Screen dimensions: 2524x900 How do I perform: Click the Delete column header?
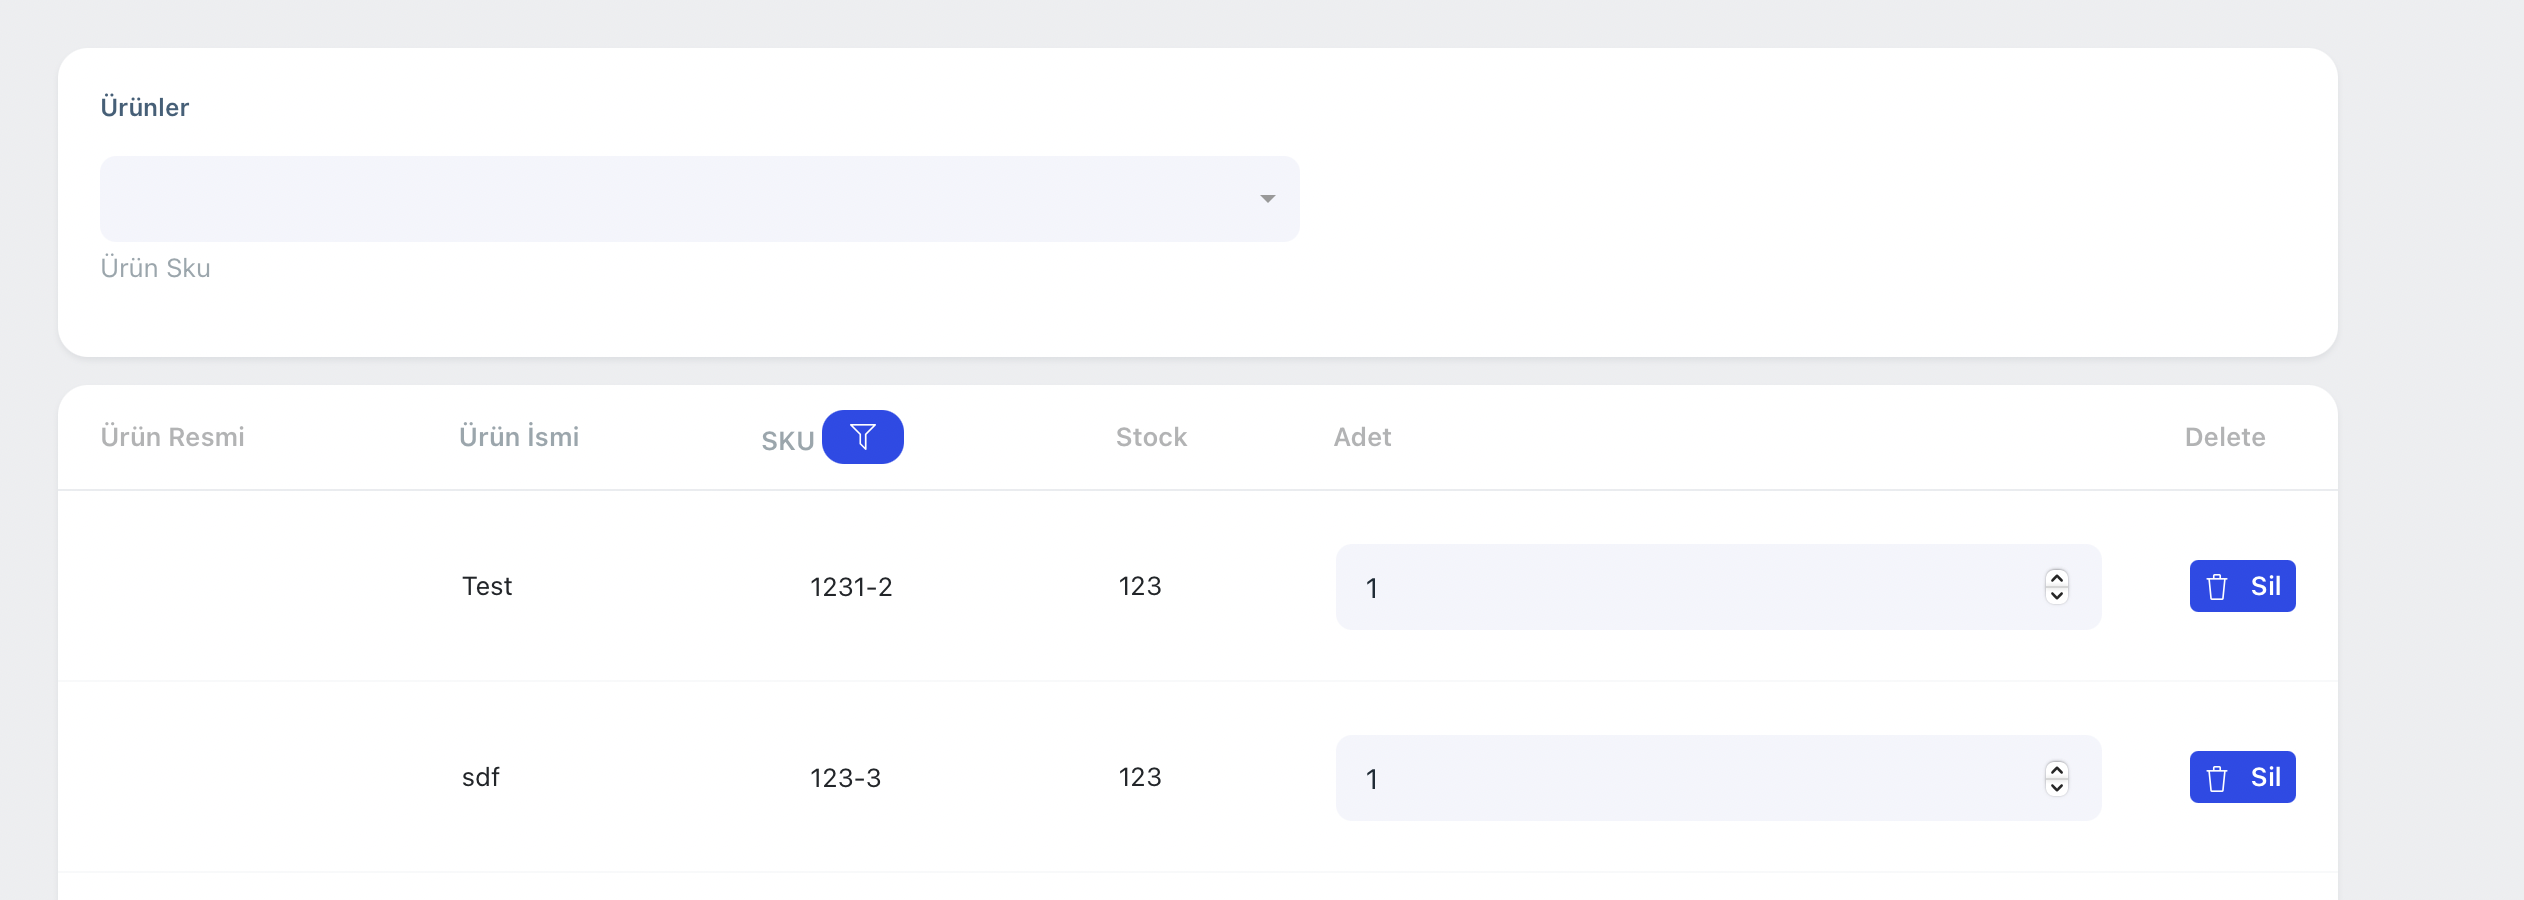(2224, 437)
